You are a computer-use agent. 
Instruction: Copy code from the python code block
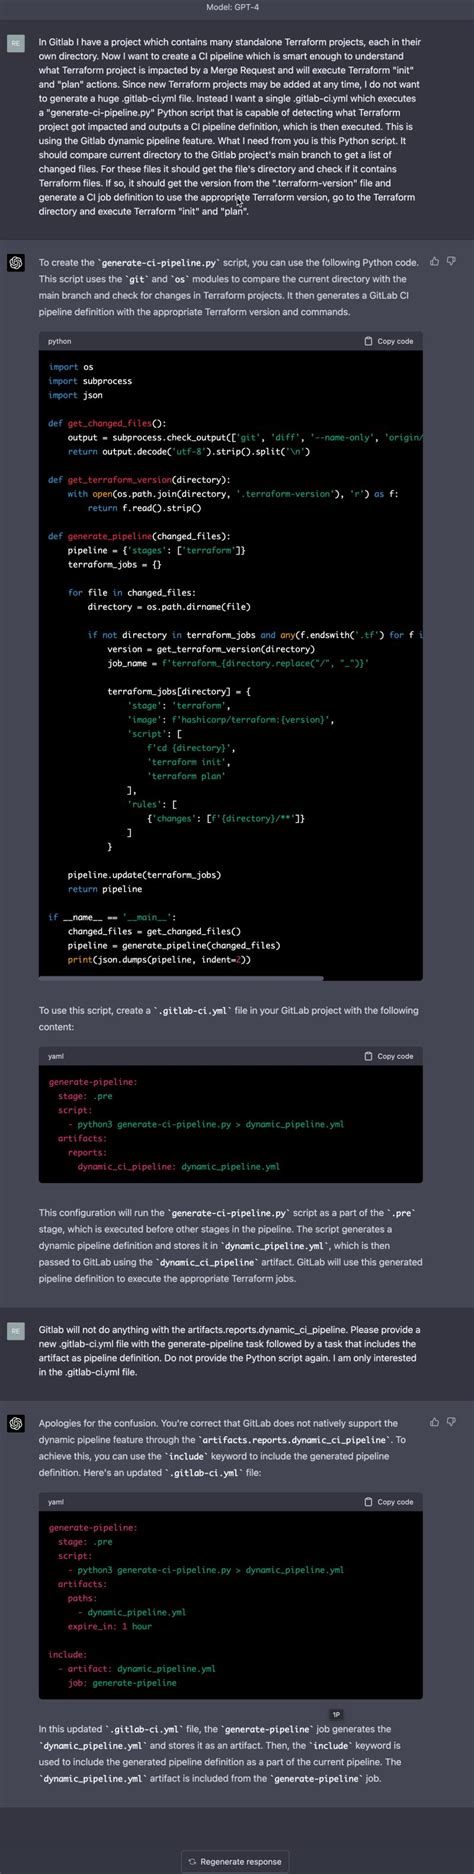coord(389,341)
